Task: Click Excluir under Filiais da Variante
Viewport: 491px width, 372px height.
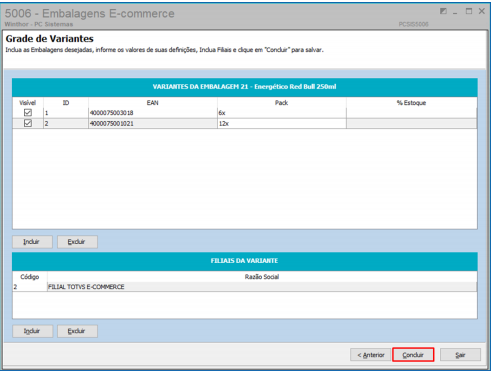Action: click(77, 331)
